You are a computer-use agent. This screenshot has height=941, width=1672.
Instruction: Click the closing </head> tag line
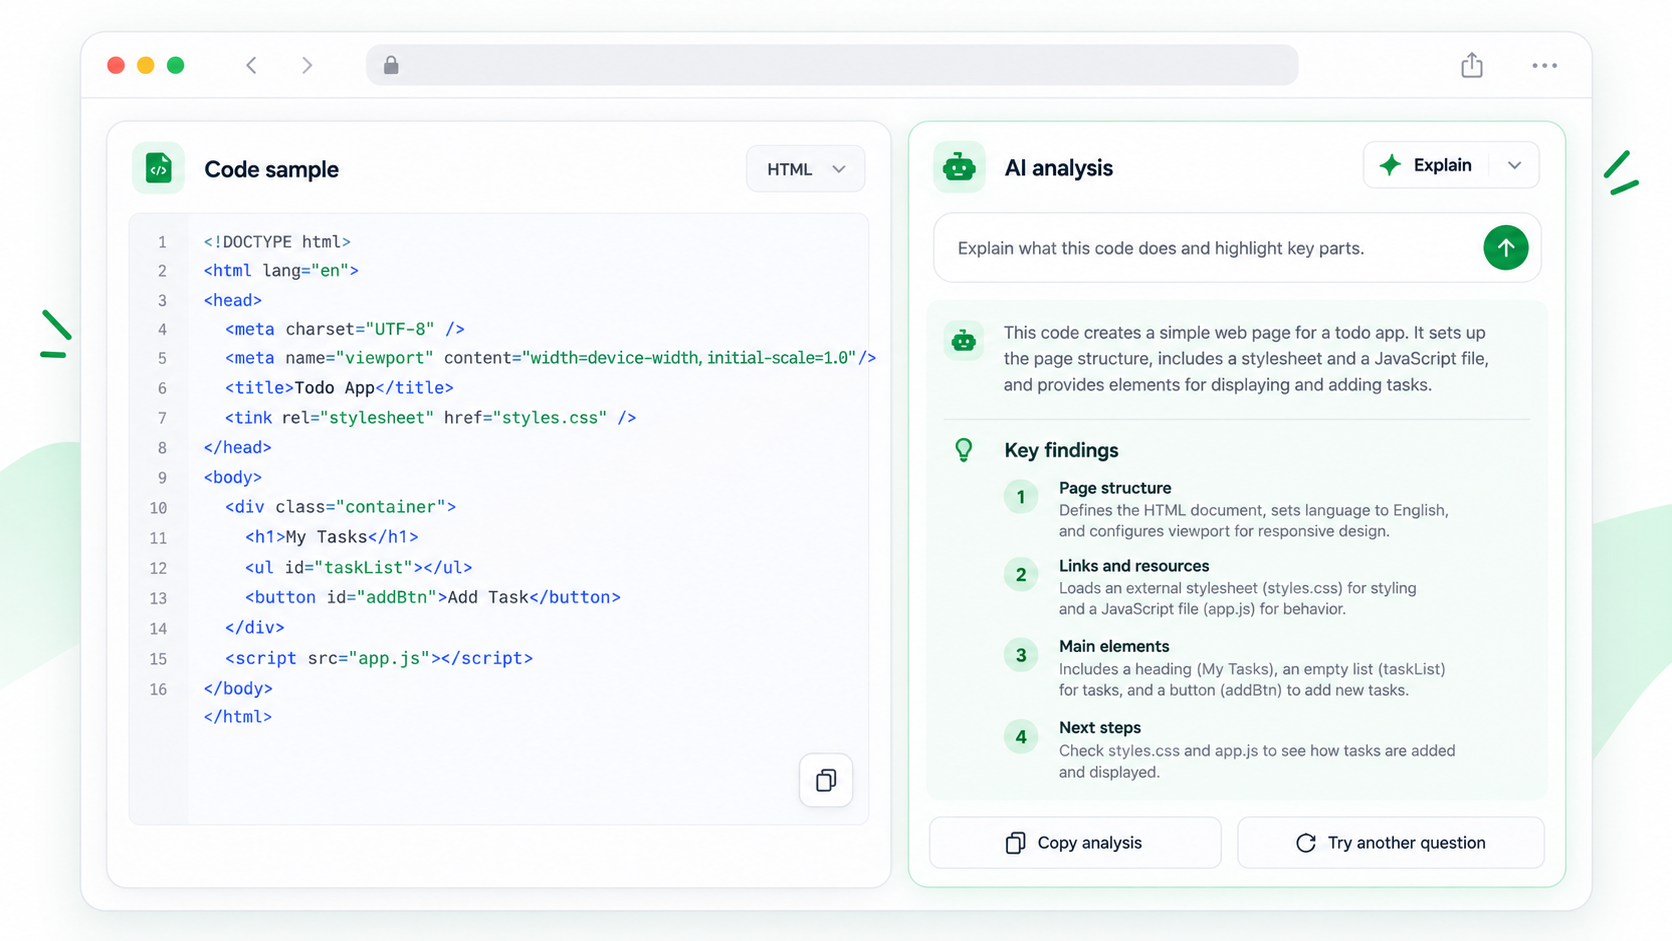(237, 447)
